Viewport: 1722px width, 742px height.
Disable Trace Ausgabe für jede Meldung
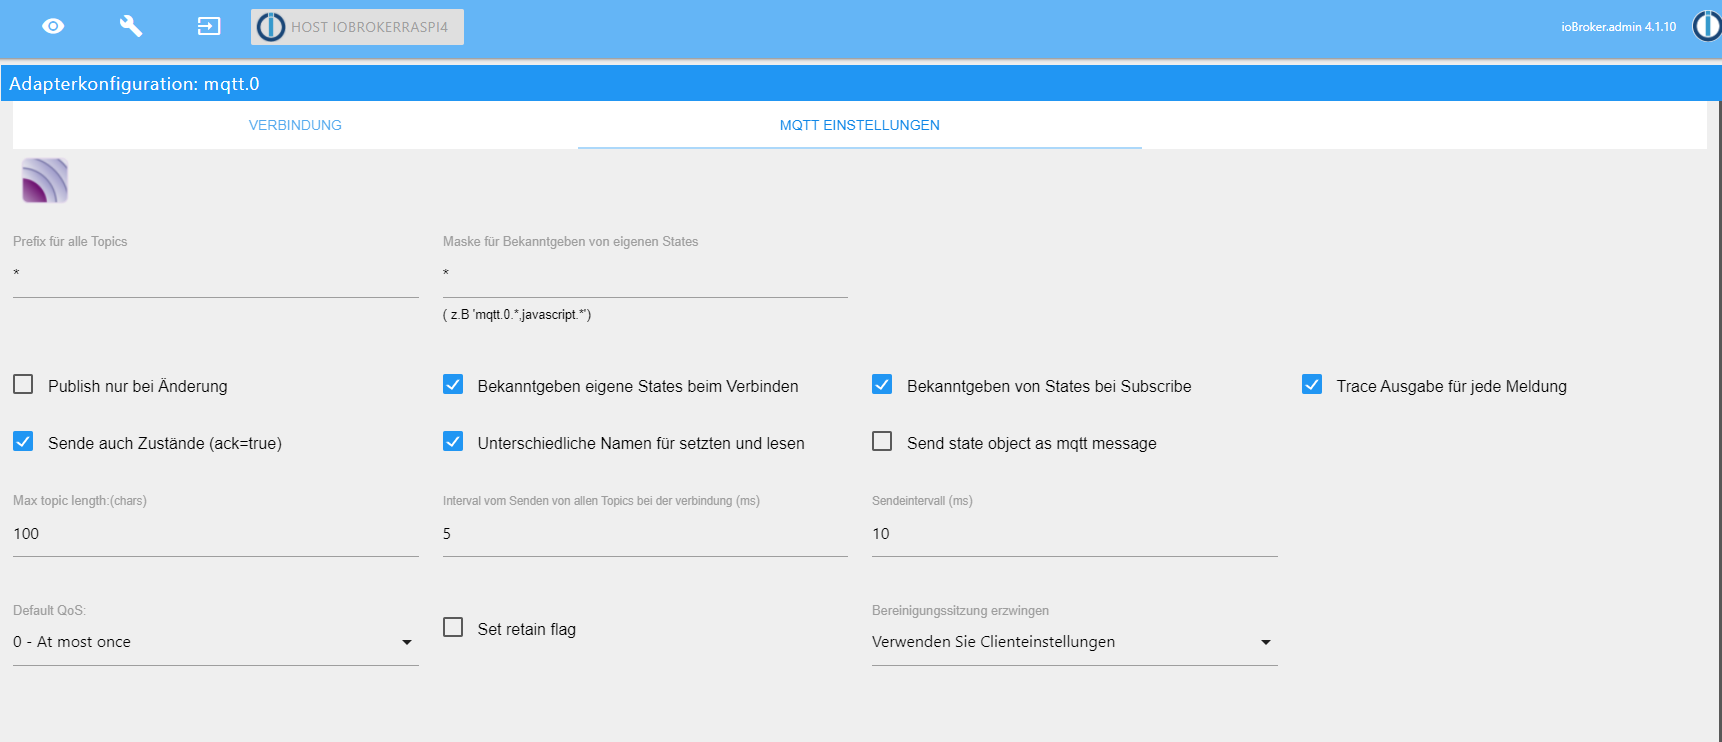pos(1312,384)
